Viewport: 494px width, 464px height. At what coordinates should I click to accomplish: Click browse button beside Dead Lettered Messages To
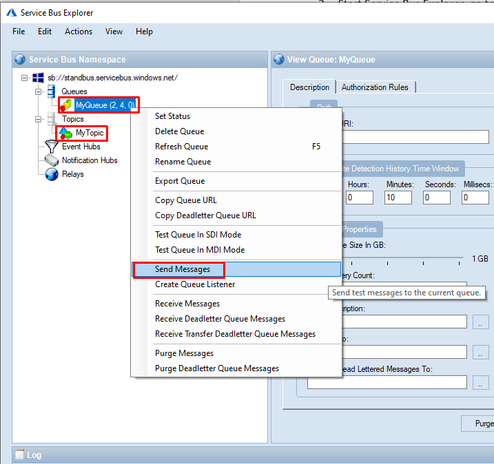click(480, 383)
